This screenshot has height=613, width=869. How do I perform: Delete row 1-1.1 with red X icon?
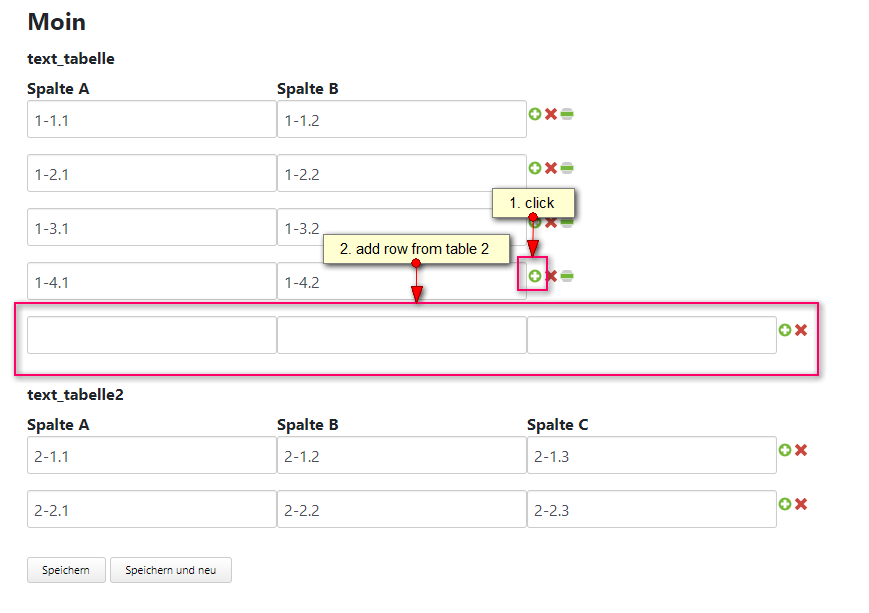551,115
